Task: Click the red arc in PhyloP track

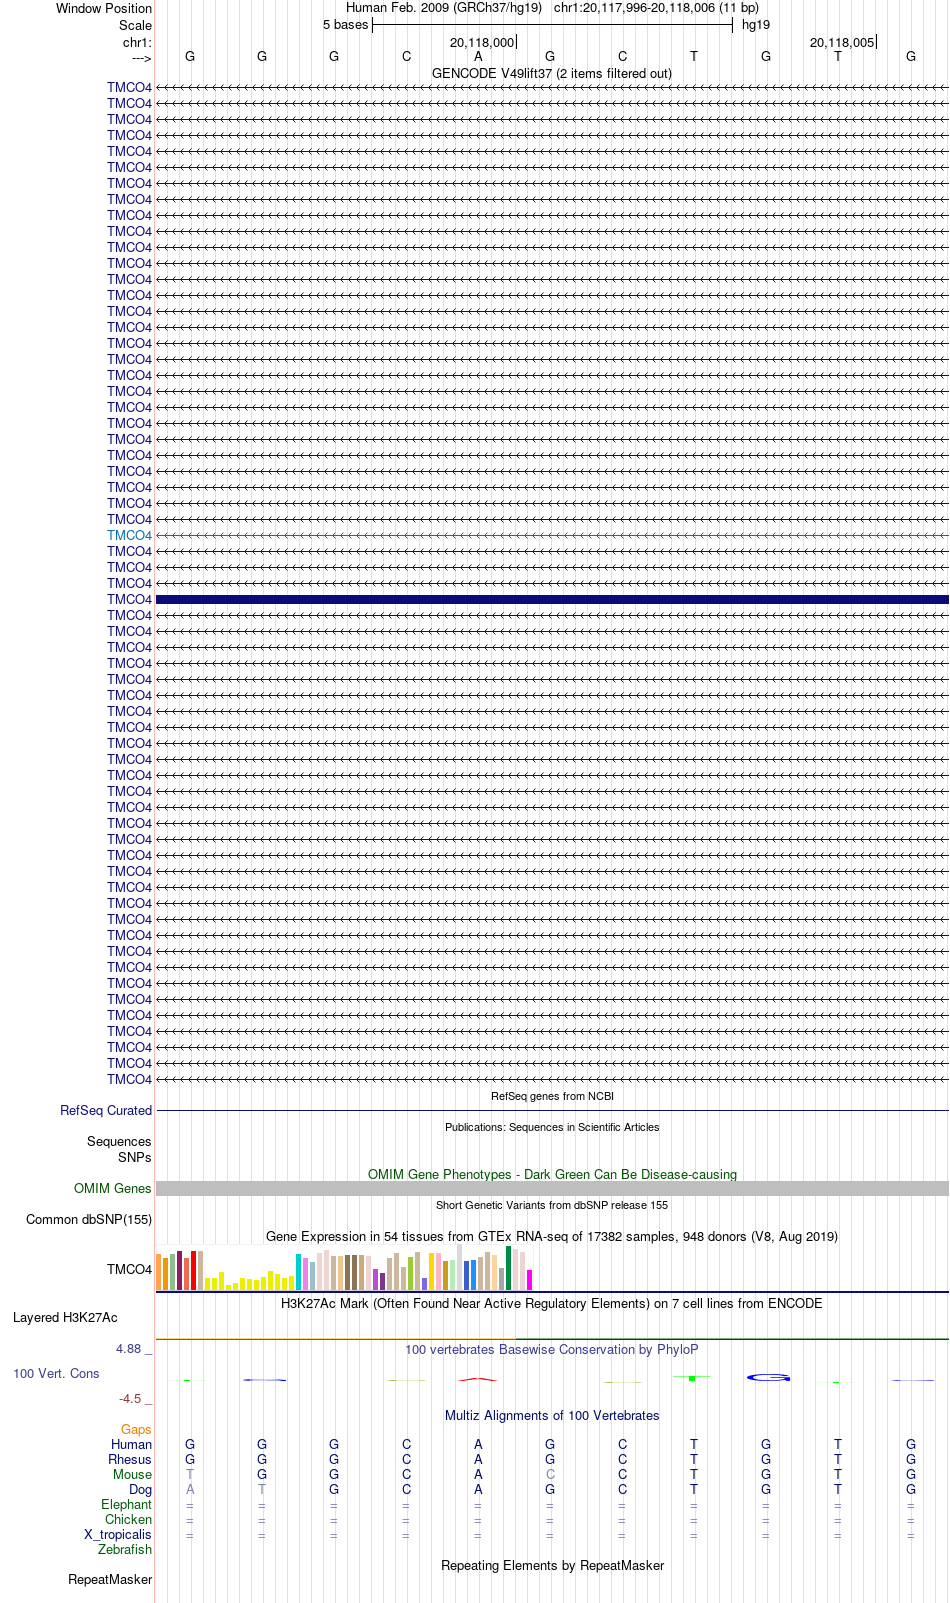Action: click(x=478, y=1379)
